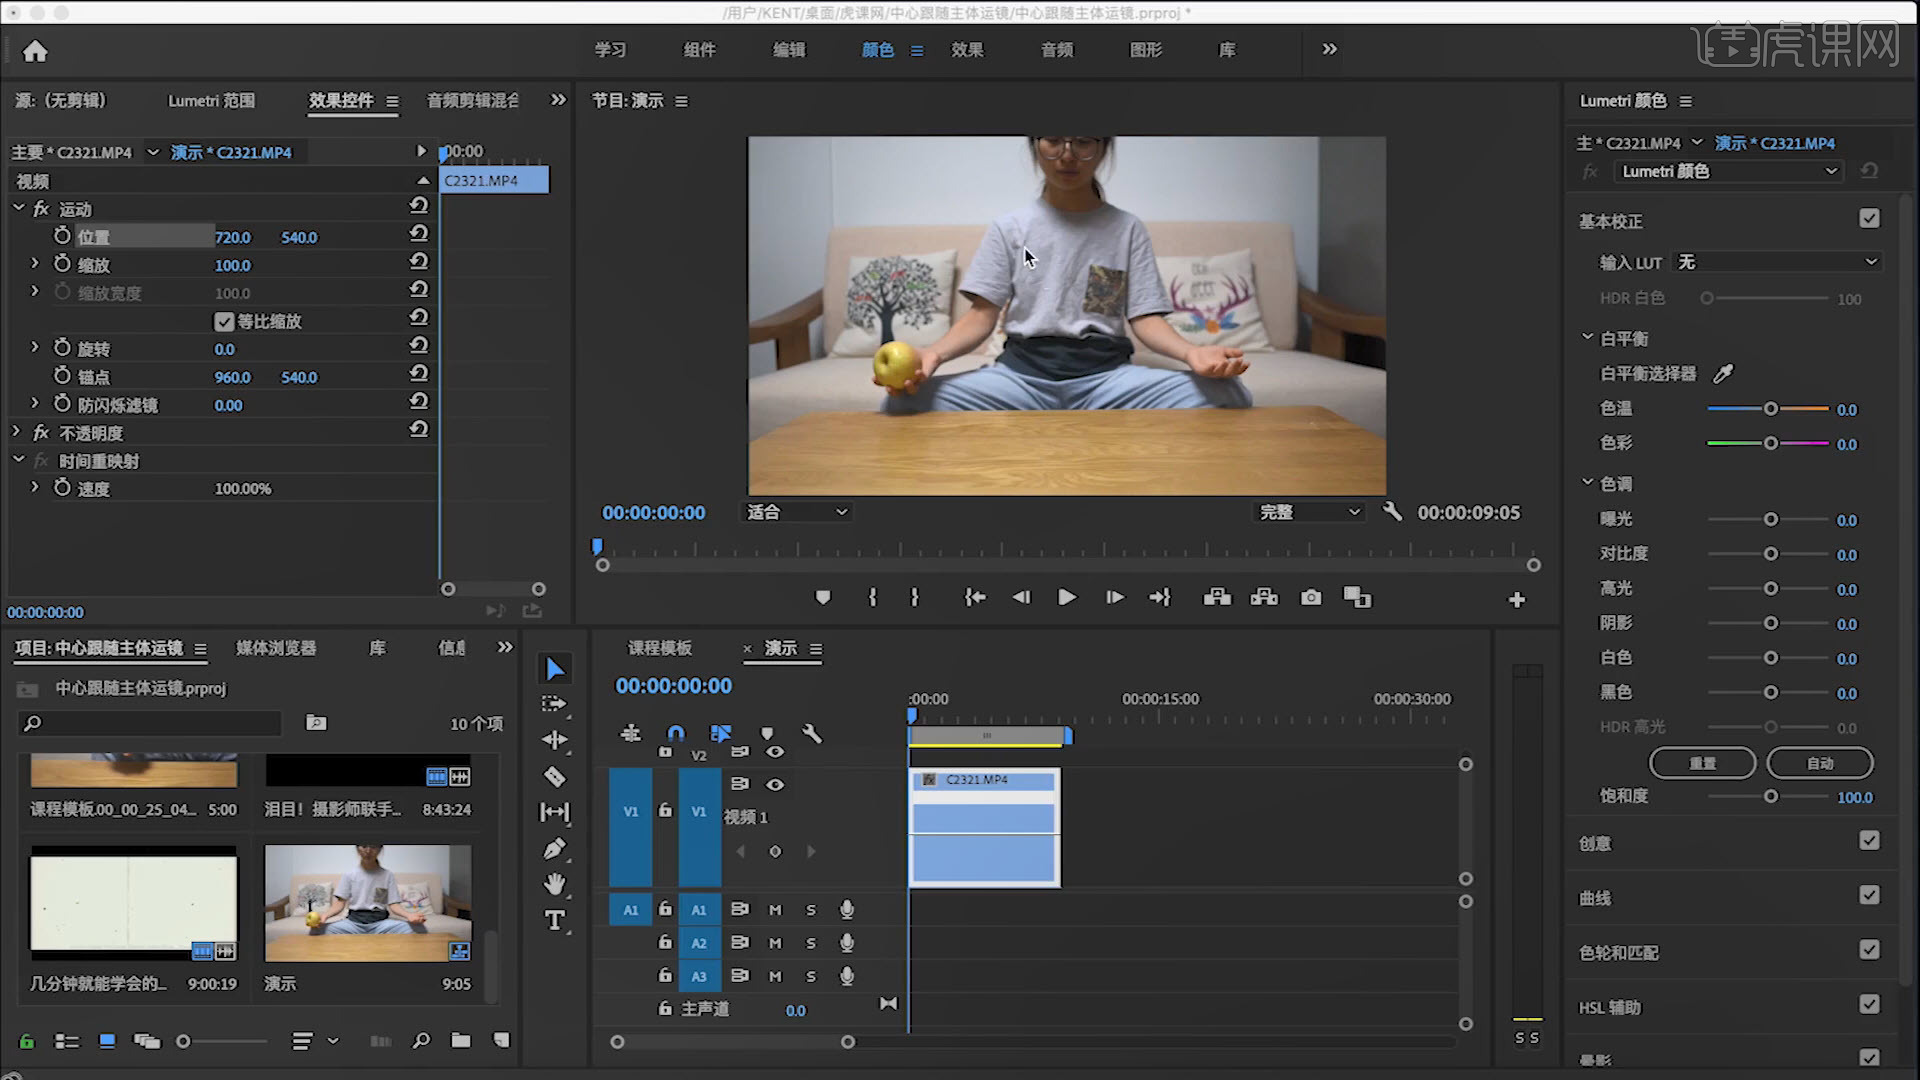Adjust the Temperature slider handle
The height and width of the screenshot is (1080, 1920).
pos(1770,409)
